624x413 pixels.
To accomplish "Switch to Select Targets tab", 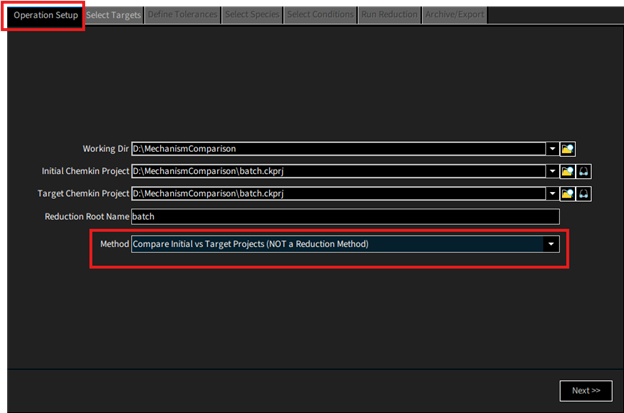I will coord(113,16).
